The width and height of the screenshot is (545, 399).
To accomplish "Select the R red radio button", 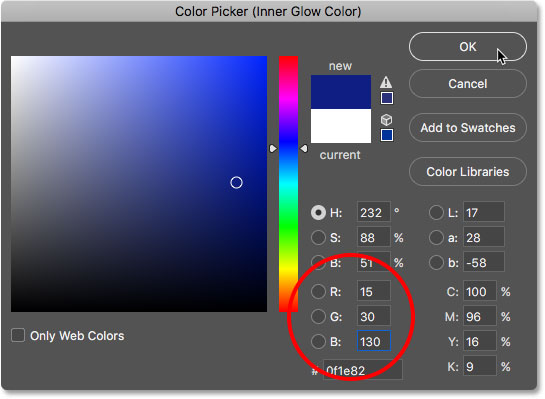I will click(318, 292).
